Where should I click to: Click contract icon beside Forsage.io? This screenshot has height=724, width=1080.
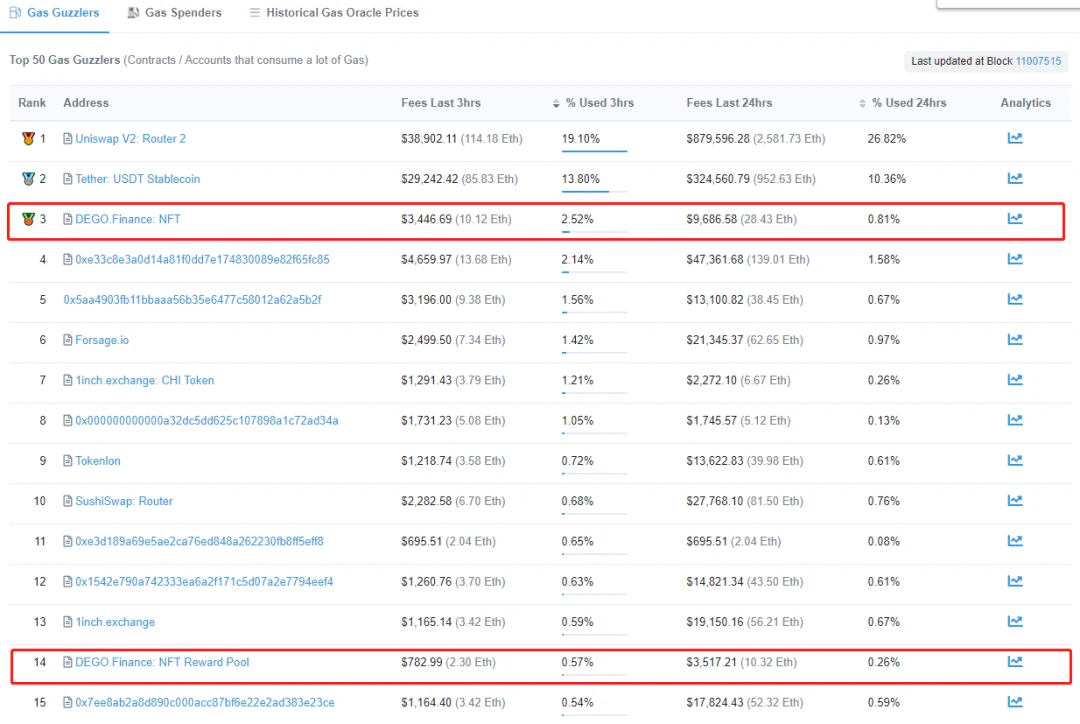click(68, 340)
